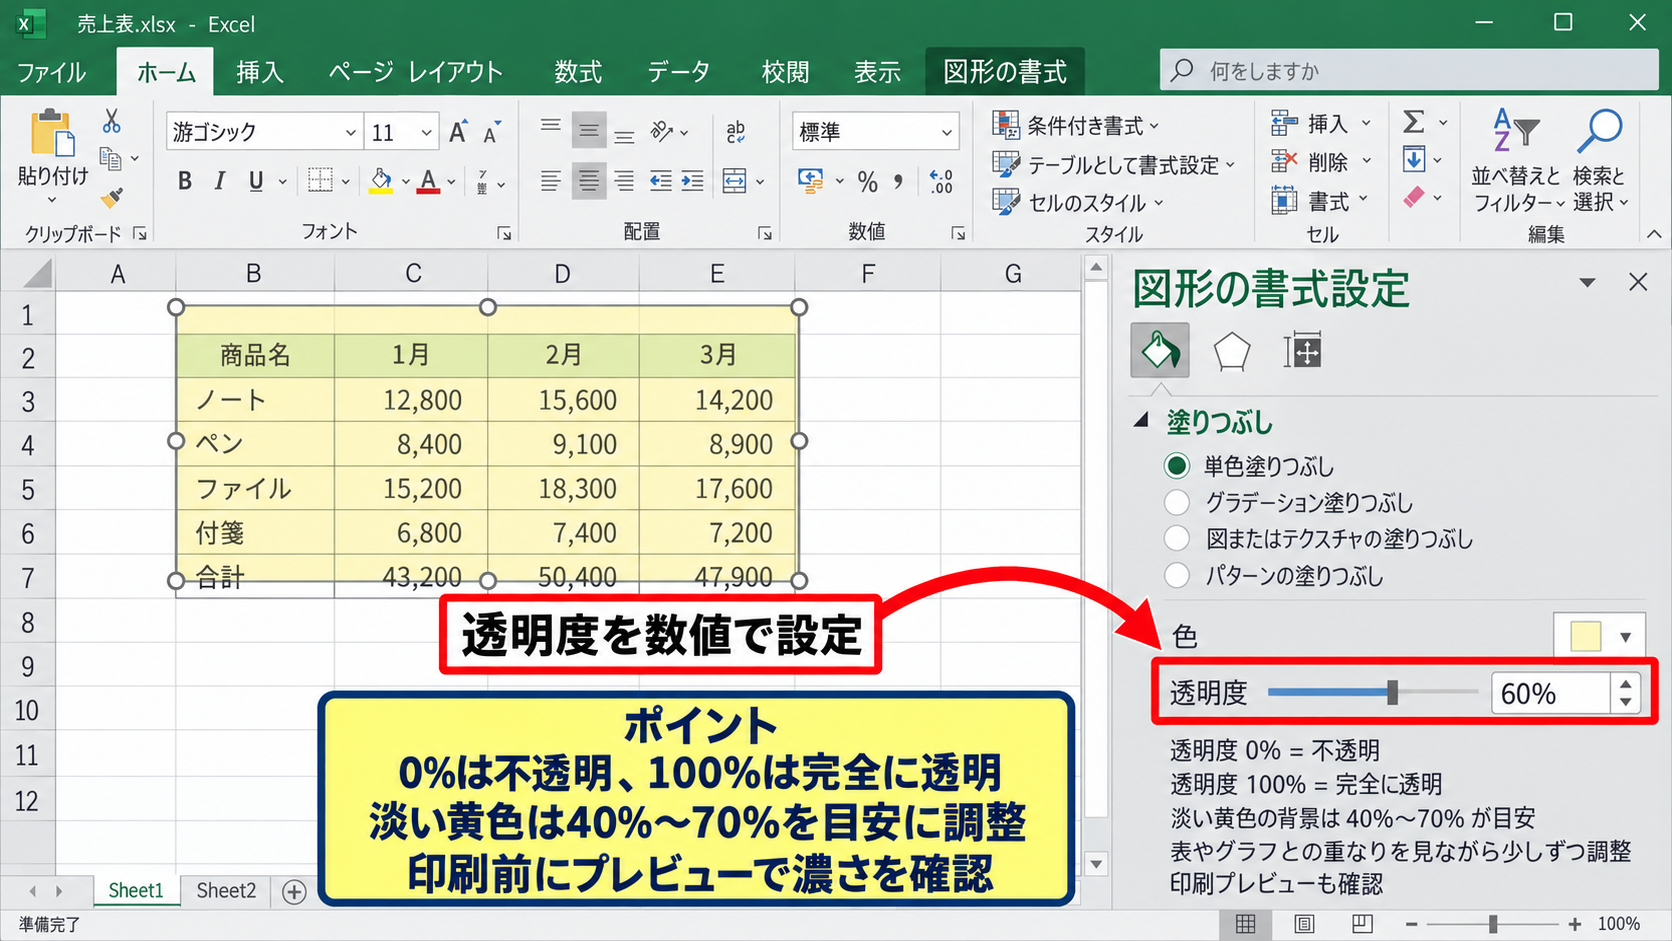
Task: Switch to the データ tab
Action: point(678,72)
